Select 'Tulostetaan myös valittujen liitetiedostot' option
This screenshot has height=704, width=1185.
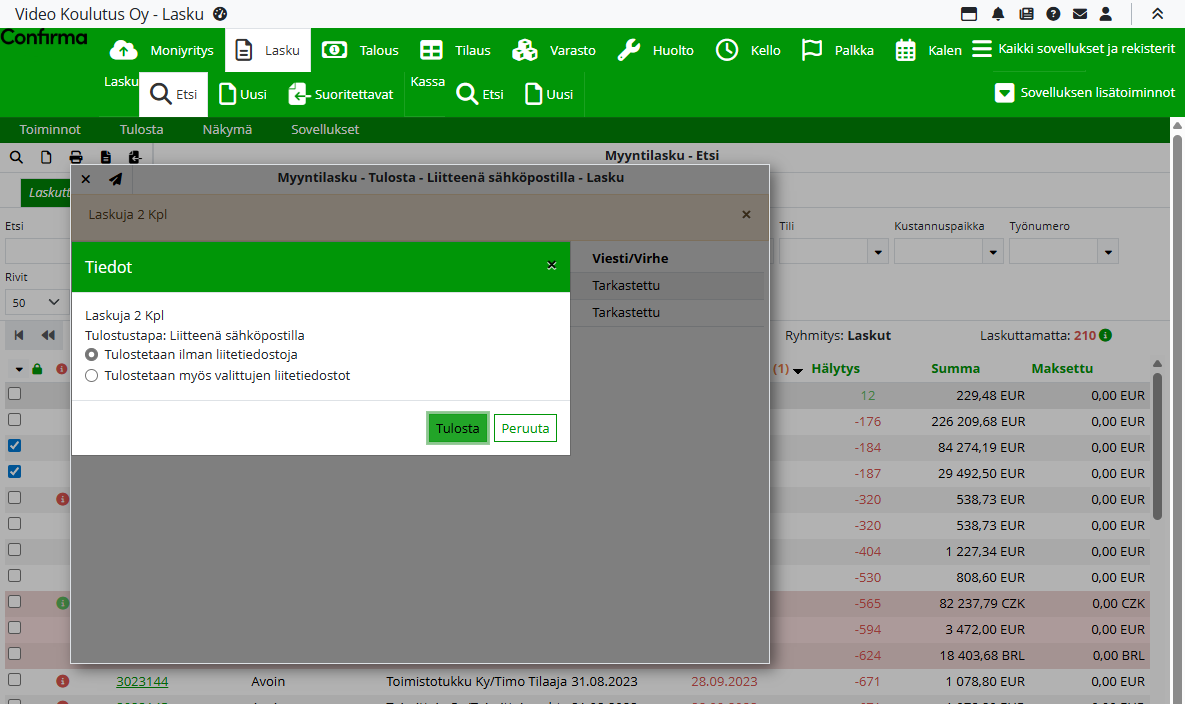click(92, 376)
